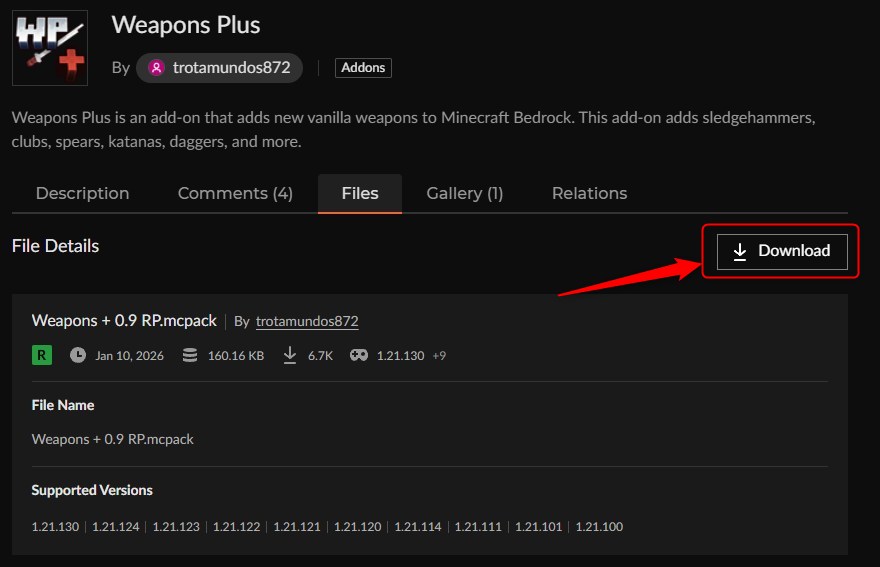This screenshot has height=567, width=880.
Task: Open trotamundos872 author profile badge
Action: click(x=219, y=68)
